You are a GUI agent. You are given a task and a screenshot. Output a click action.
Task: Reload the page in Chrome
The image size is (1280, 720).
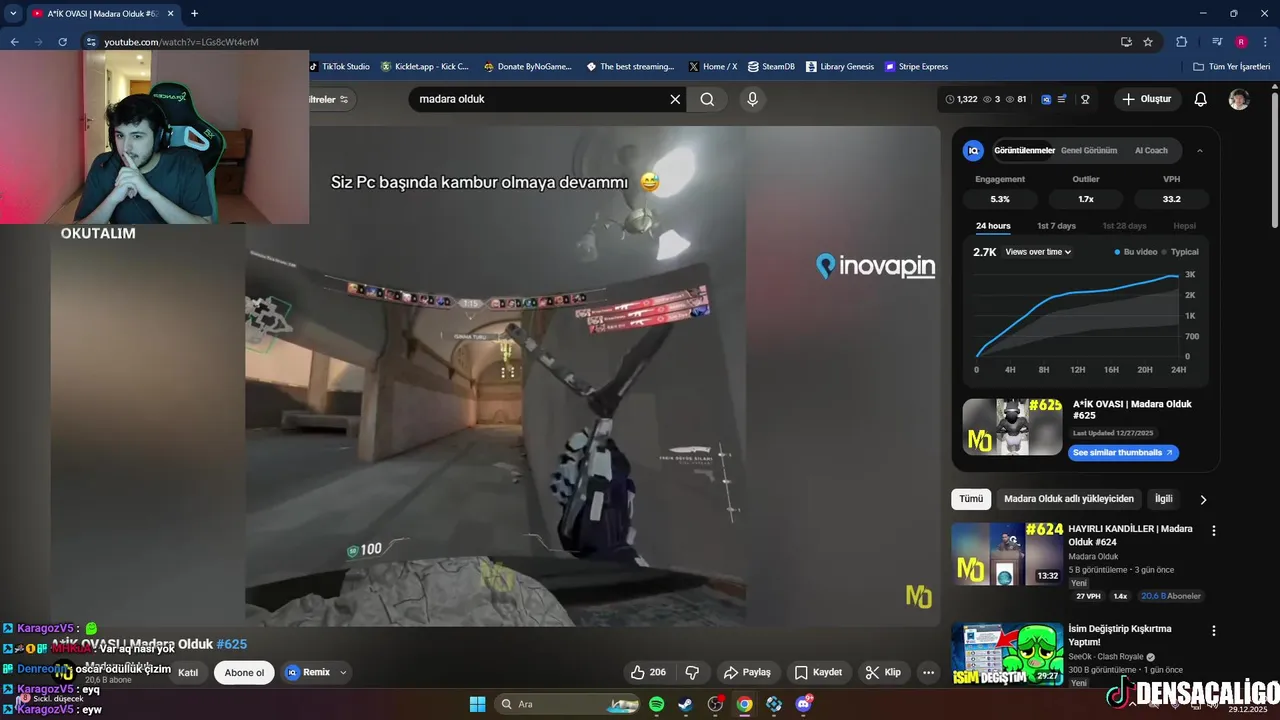point(62,42)
